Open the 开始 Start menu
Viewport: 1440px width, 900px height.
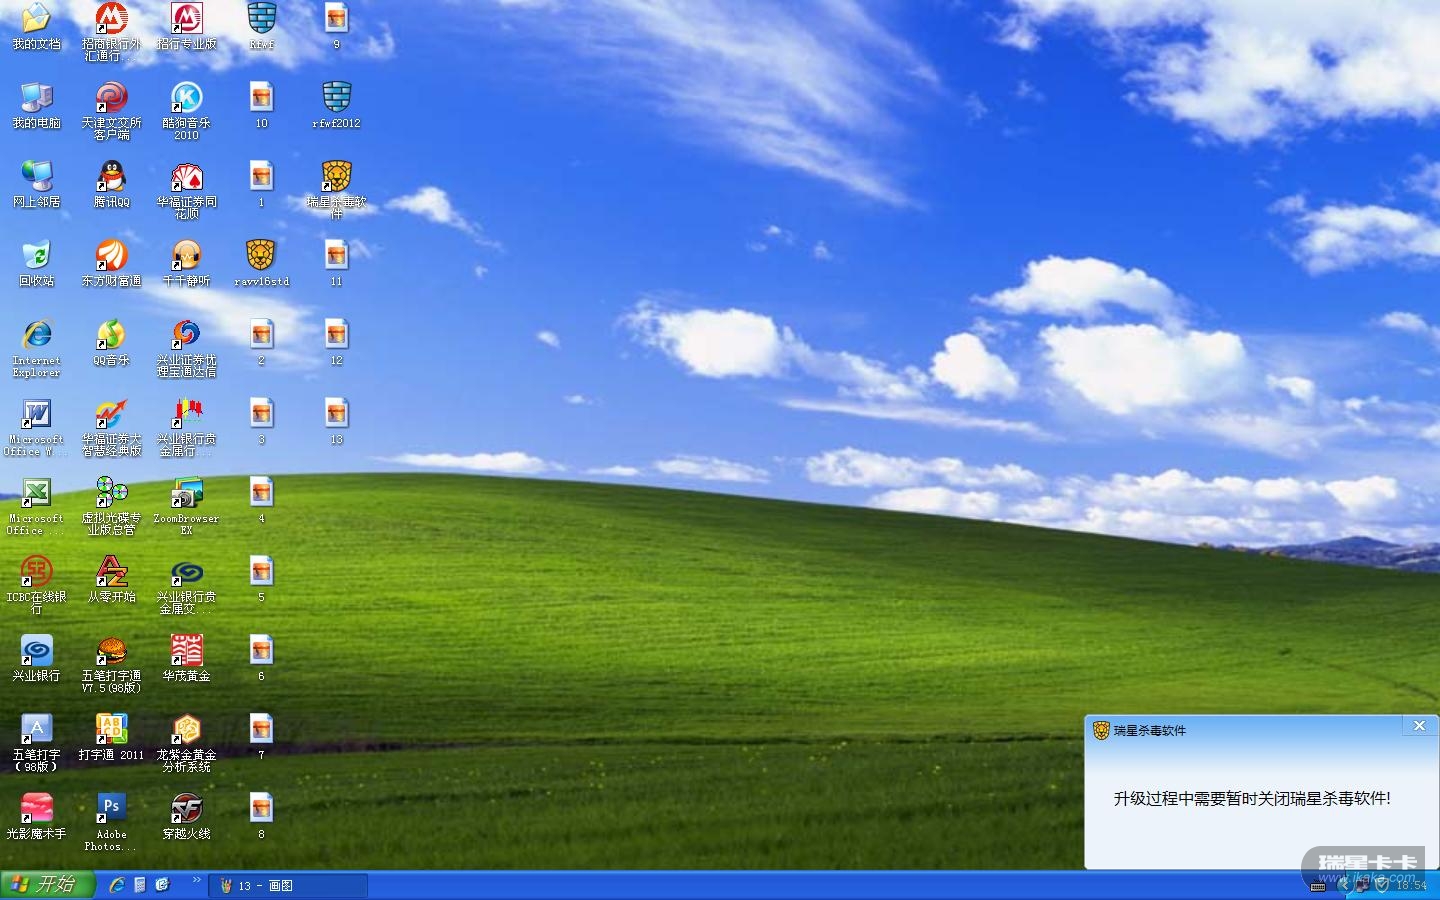pos(47,885)
